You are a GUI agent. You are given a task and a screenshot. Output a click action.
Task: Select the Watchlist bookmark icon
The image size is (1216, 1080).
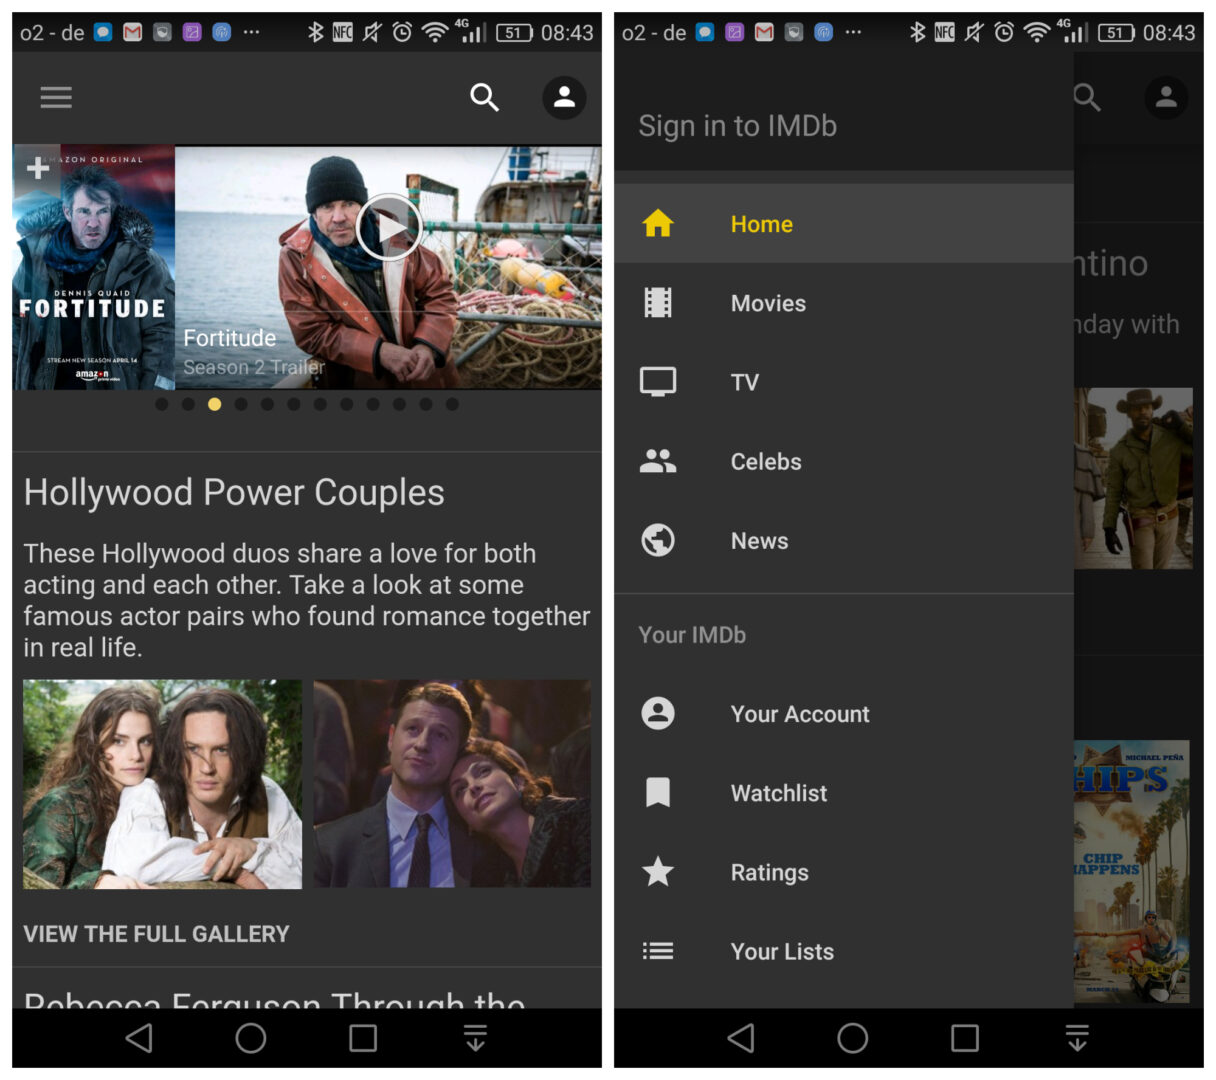pyautogui.click(x=658, y=793)
